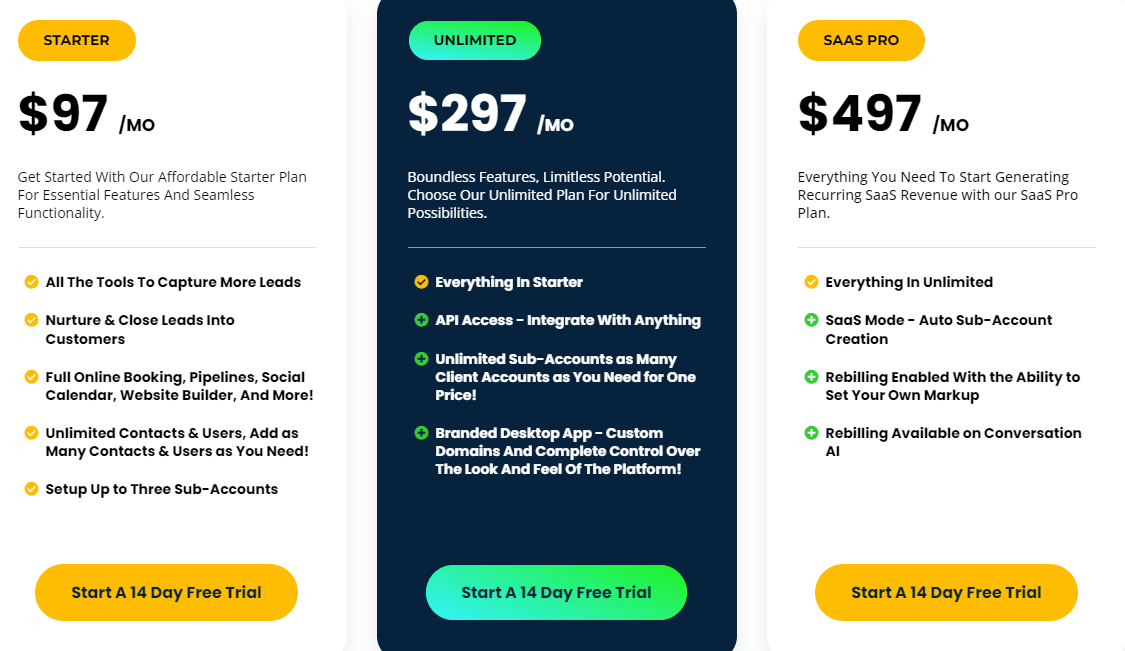Click checkmark icon beside Everything In Starter
The height and width of the screenshot is (651, 1125).
click(421, 281)
